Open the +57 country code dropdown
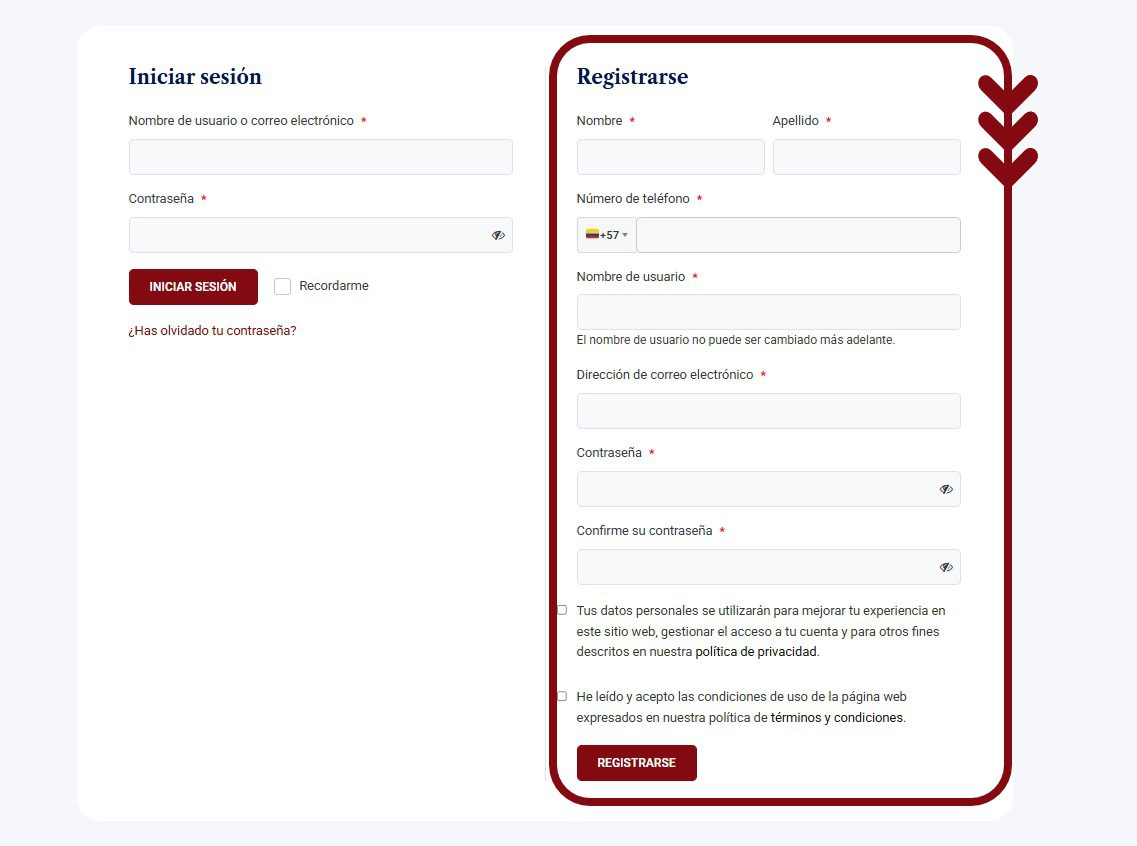The width and height of the screenshot is (1137, 846). (x=607, y=235)
